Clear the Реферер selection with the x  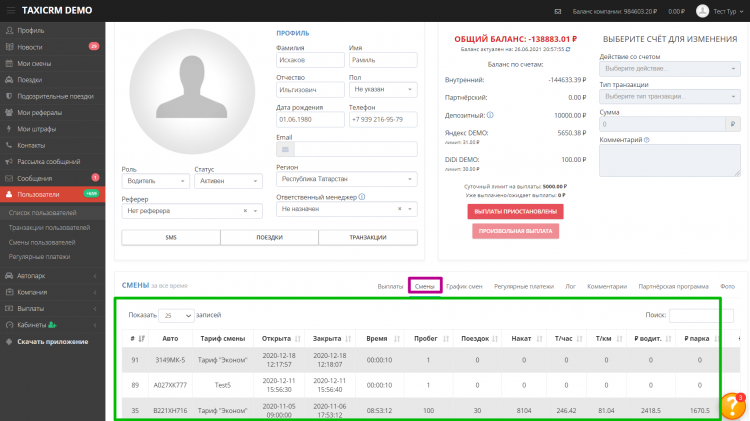tap(246, 211)
